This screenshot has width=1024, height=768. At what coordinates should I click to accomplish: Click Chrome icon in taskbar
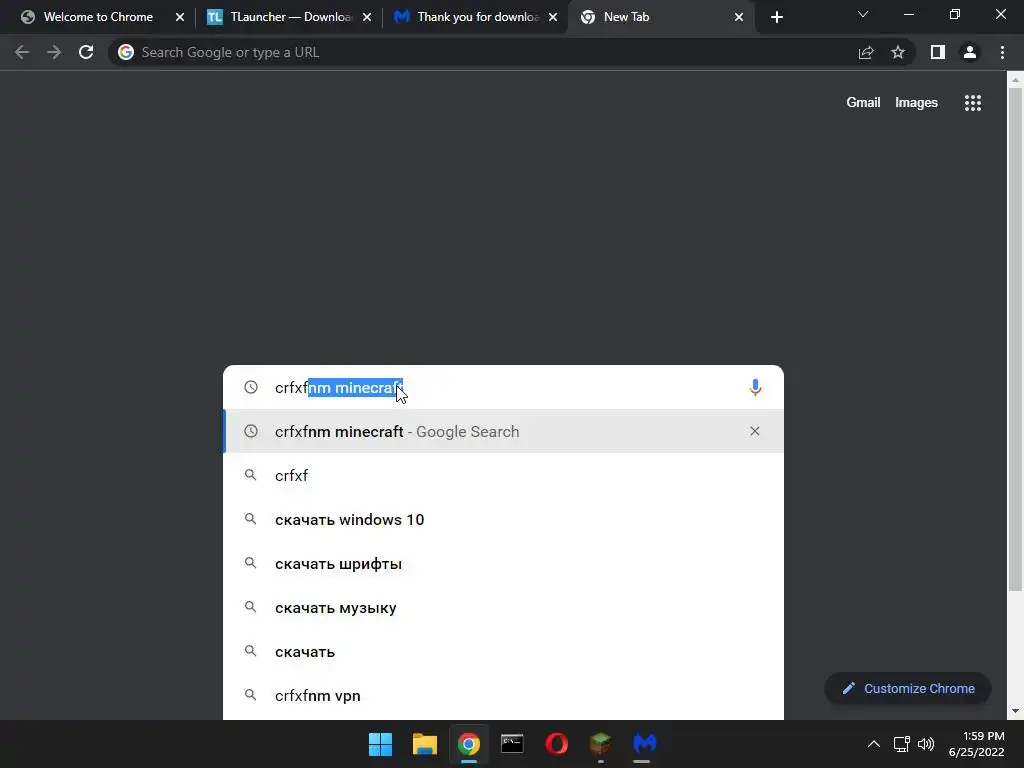pos(468,744)
